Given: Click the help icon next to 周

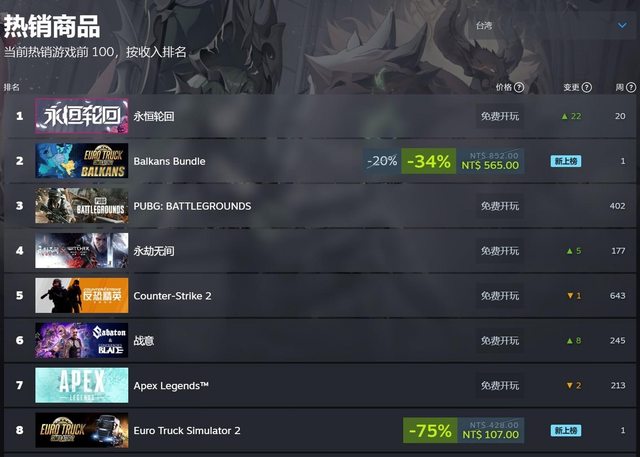Looking at the screenshot, I should click(x=631, y=87).
